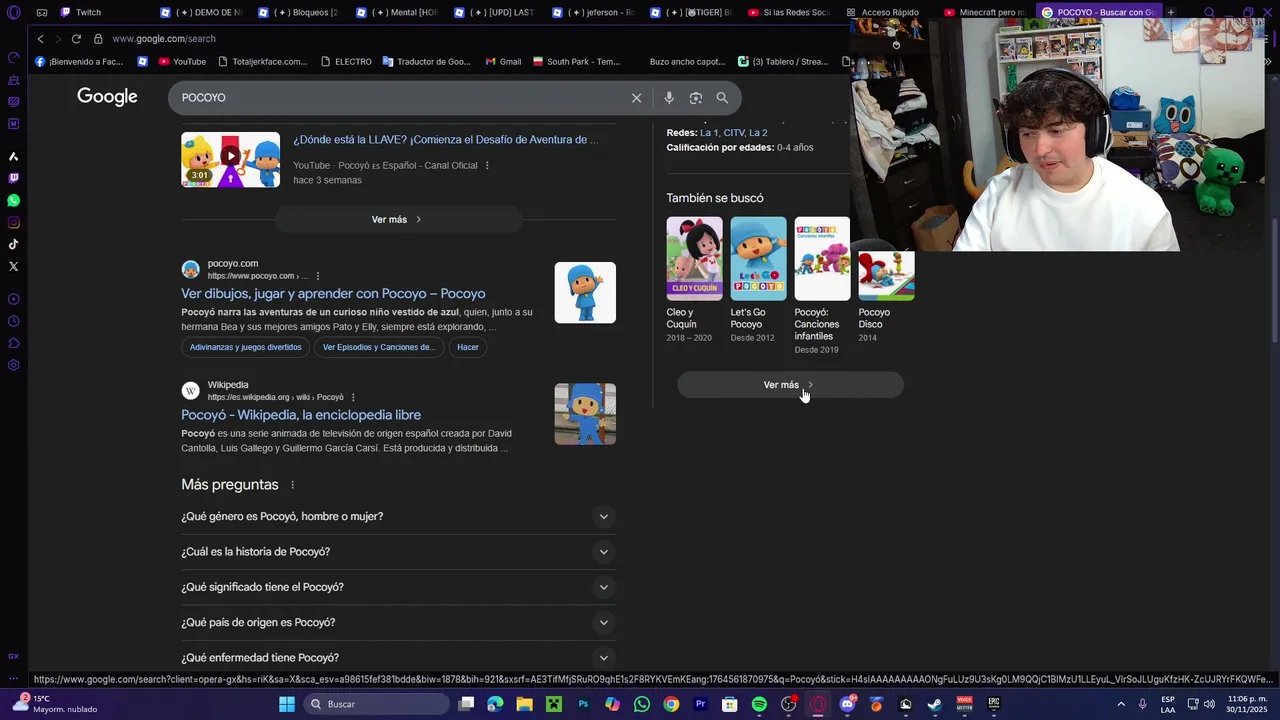Open pocoyo.com result image thumbnail

click(x=585, y=293)
